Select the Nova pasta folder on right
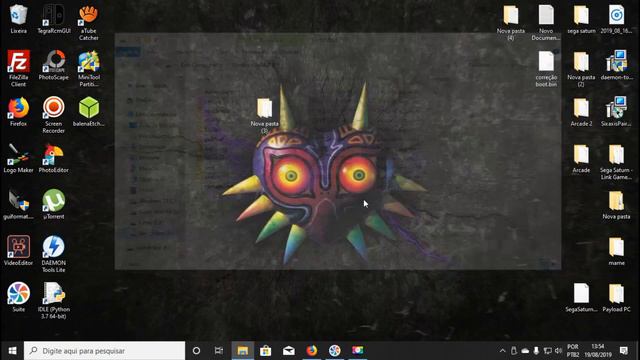 (x=616, y=205)
